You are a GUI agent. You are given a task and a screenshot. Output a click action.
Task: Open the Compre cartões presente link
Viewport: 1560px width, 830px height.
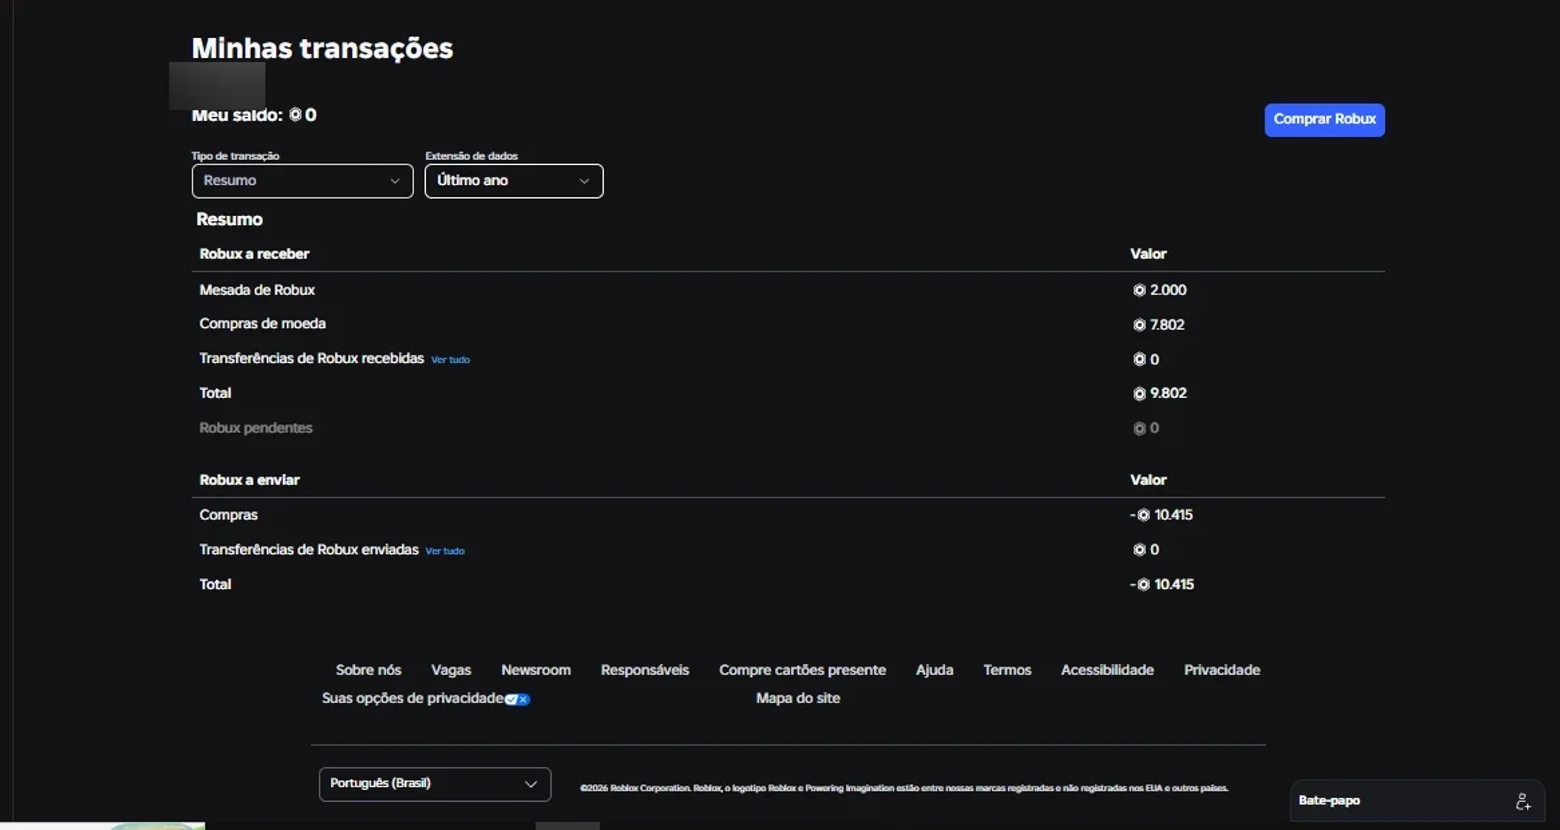click(802, 670)
